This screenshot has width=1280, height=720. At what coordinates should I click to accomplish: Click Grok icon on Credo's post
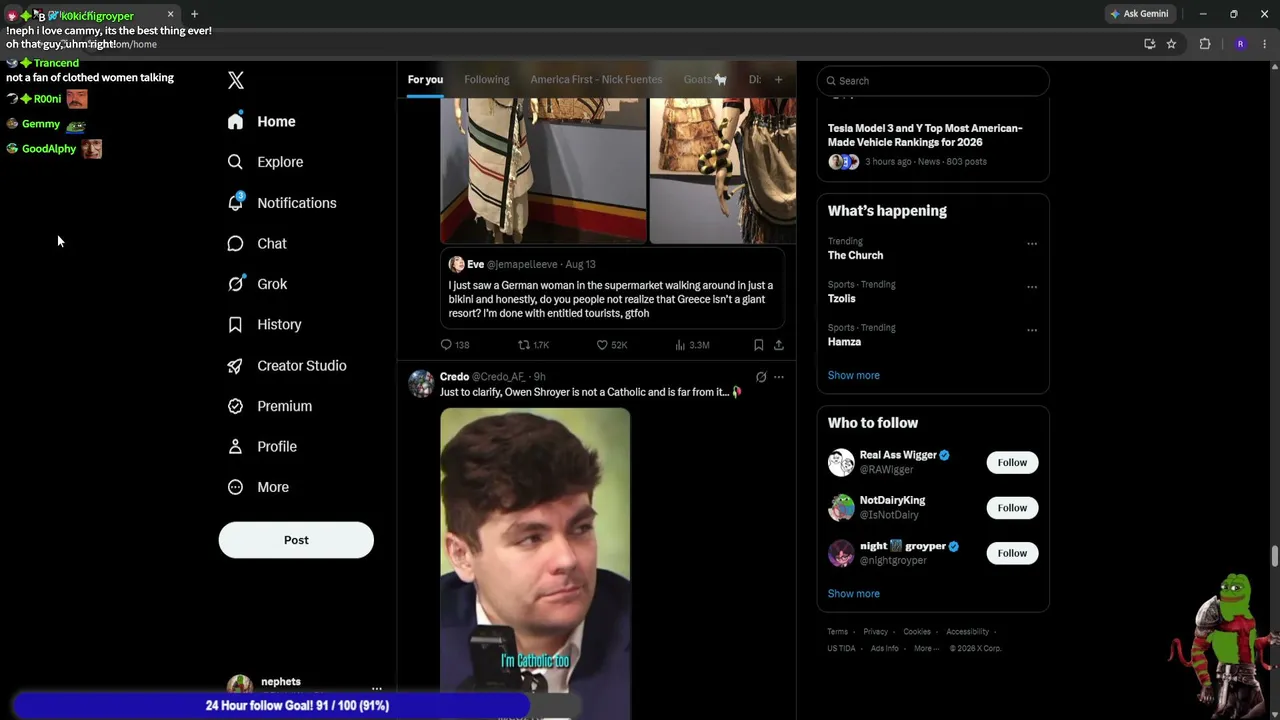coord(761,377)
